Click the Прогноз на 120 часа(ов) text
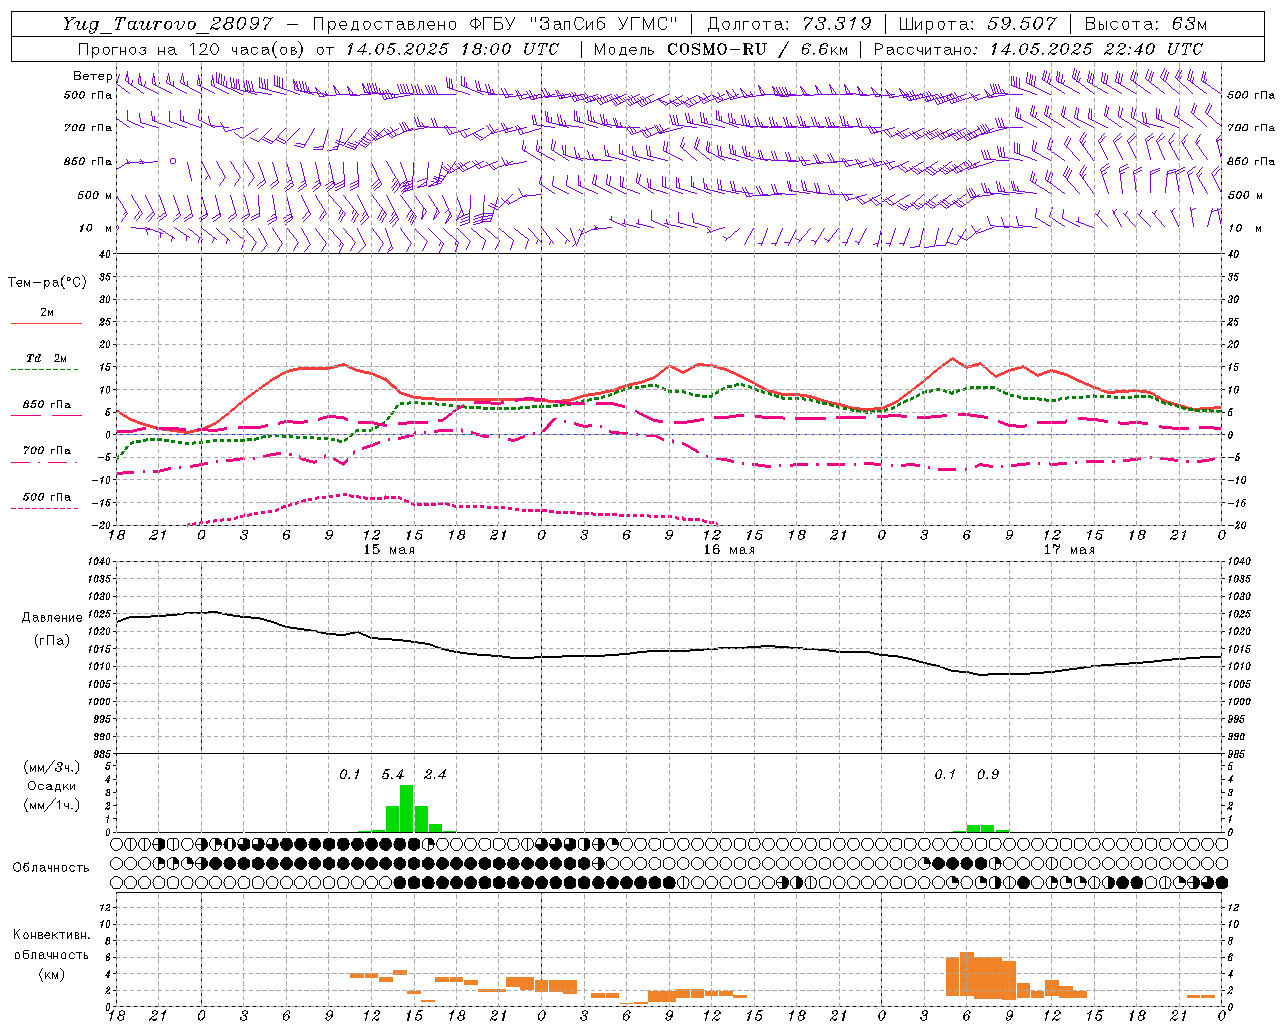Image resolution: width=1280 pixels, height=1024 pixels. [x=190, y=49]
